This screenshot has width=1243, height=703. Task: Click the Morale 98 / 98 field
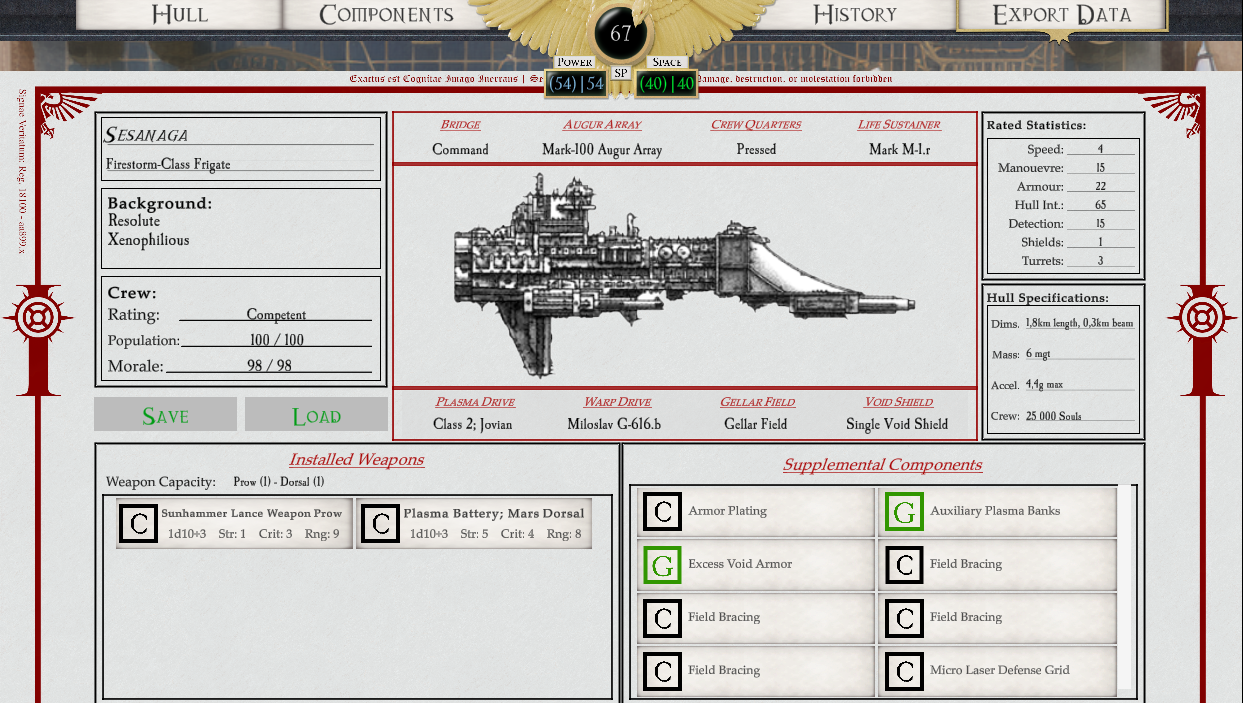click(269, 366)
